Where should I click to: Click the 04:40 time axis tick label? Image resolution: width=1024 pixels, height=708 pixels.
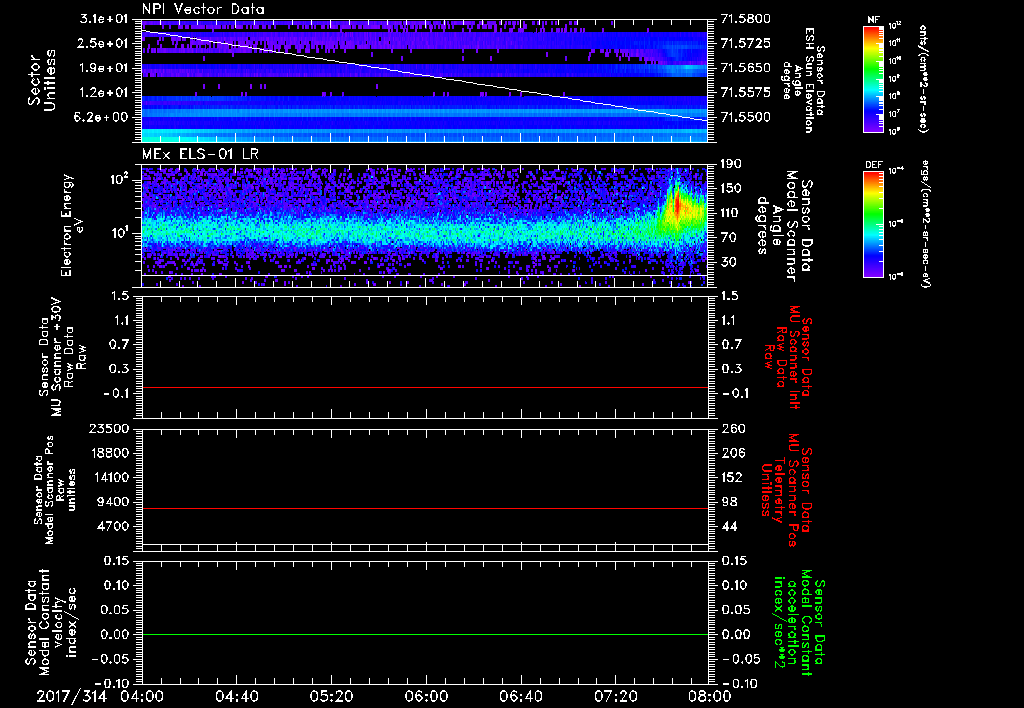(238, 694)
